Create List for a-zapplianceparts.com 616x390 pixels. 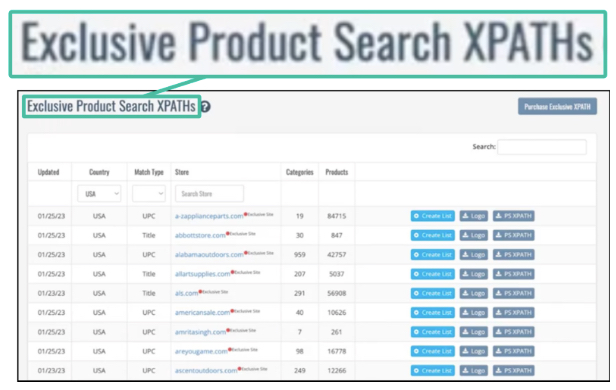click(x=433, y=216)
